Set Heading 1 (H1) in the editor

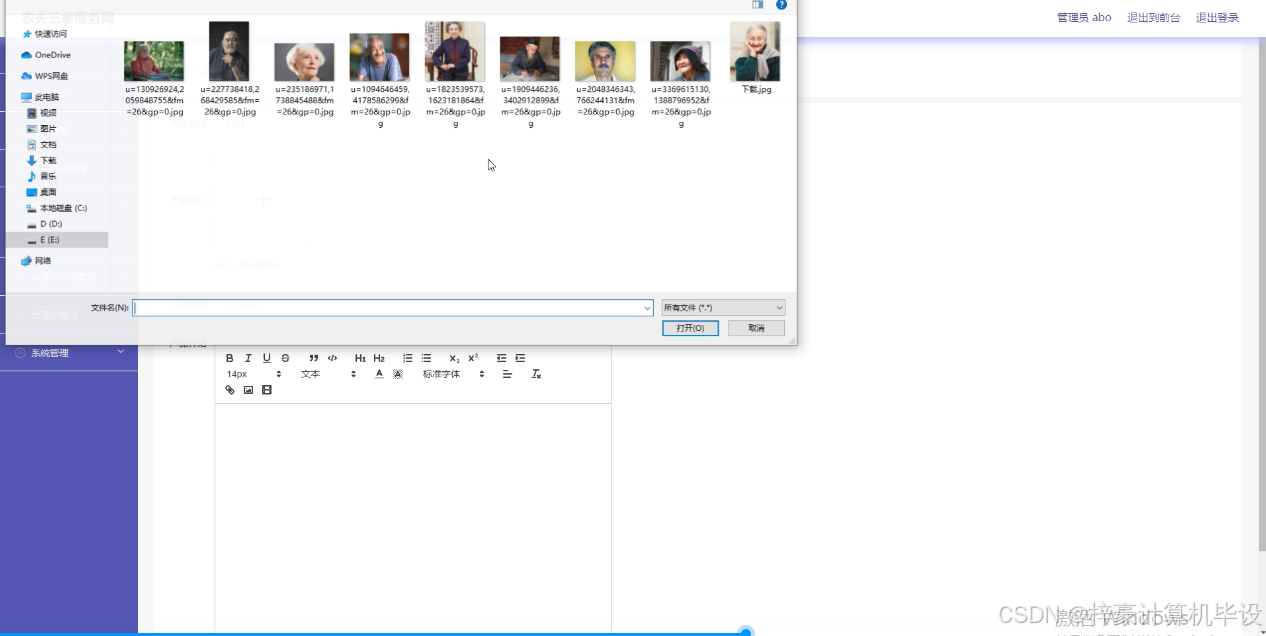pos(361,358)
